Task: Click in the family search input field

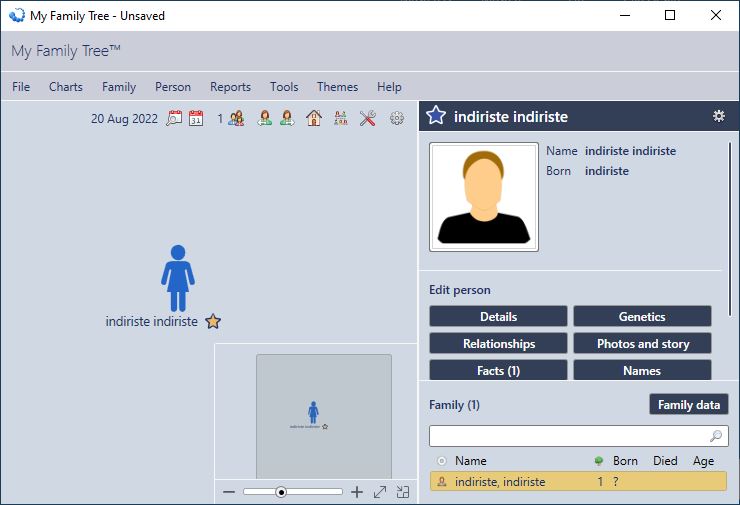Action: pyautogui.click(x=579, y=436)
